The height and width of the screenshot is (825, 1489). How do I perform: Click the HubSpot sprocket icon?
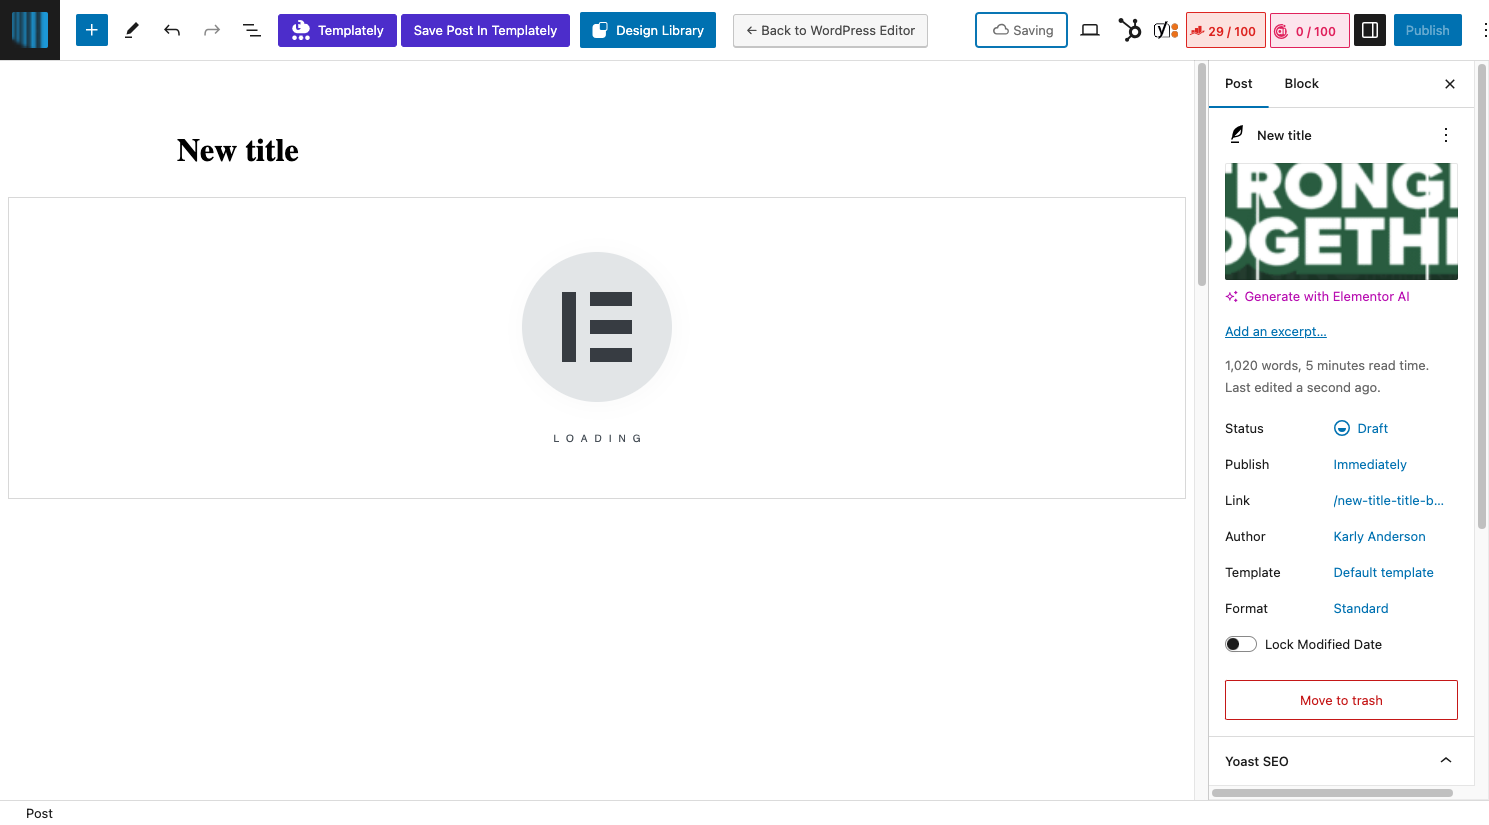click(1129, 30)
